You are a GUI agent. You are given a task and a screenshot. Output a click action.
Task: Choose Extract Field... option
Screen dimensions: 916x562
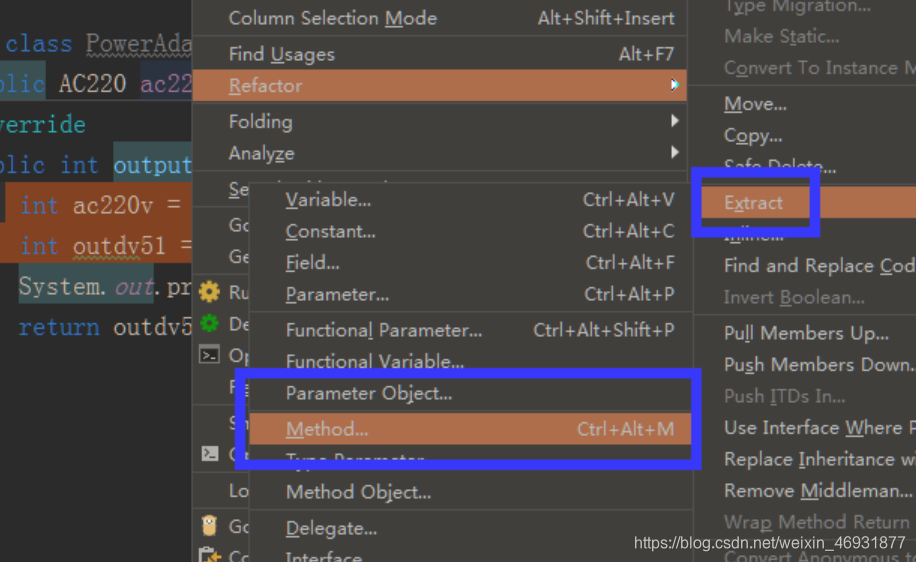[471, 263]
